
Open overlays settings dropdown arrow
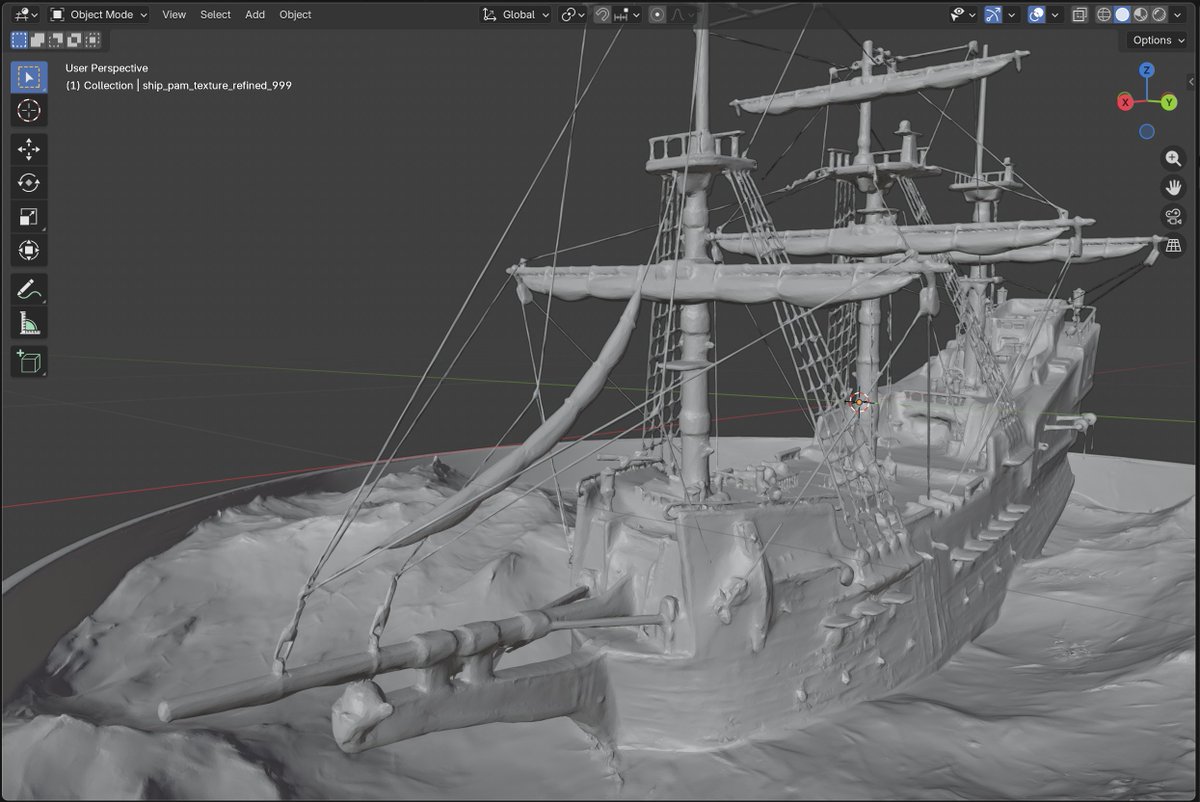click(x=1055, y=15)
